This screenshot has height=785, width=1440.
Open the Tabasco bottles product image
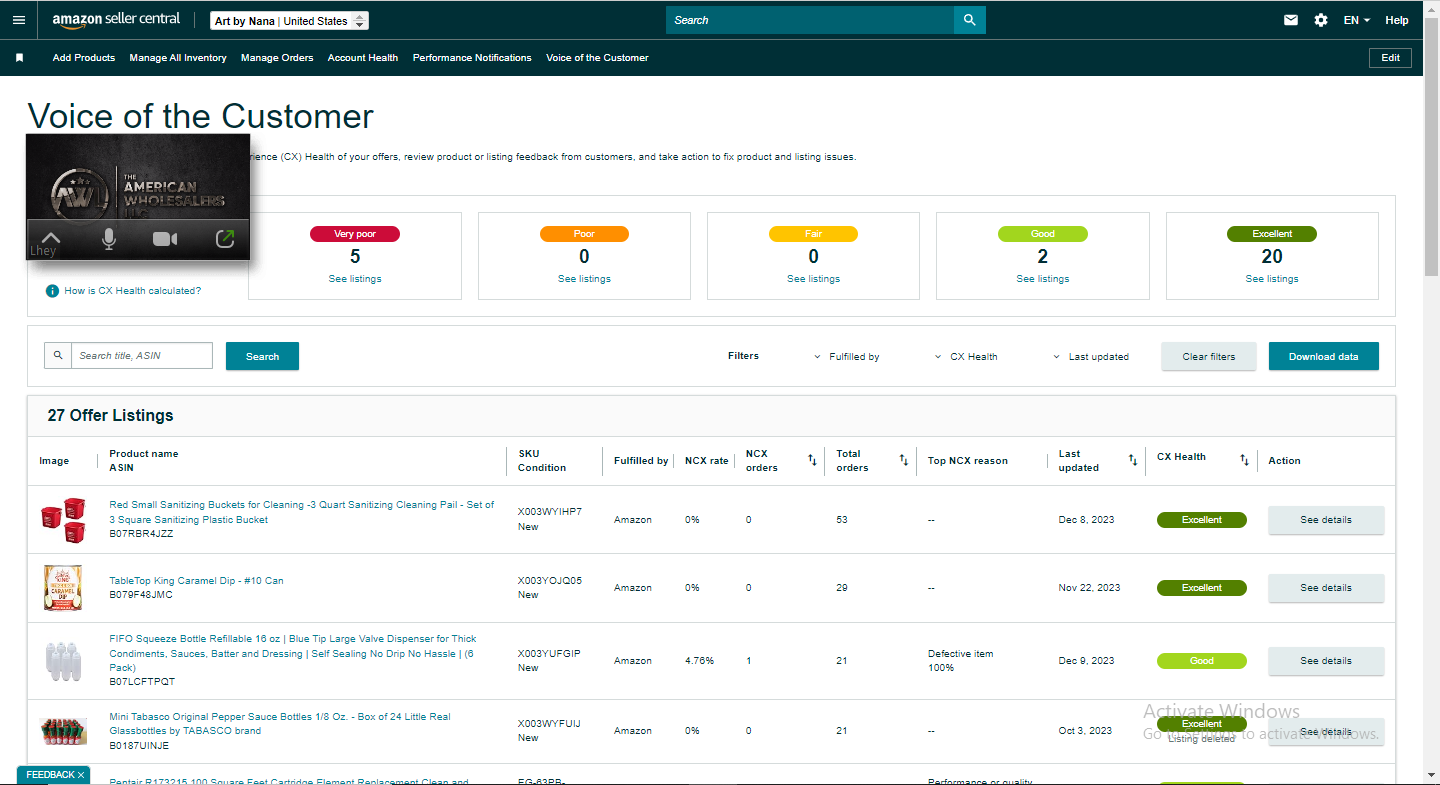(62, 731)
